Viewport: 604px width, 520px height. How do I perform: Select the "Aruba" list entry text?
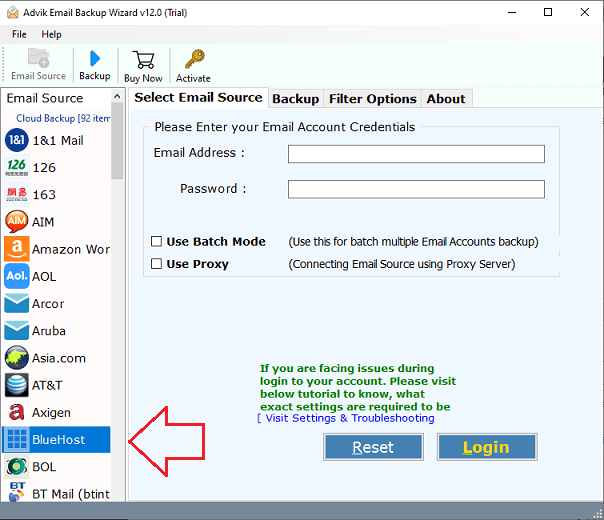(49, 331)
